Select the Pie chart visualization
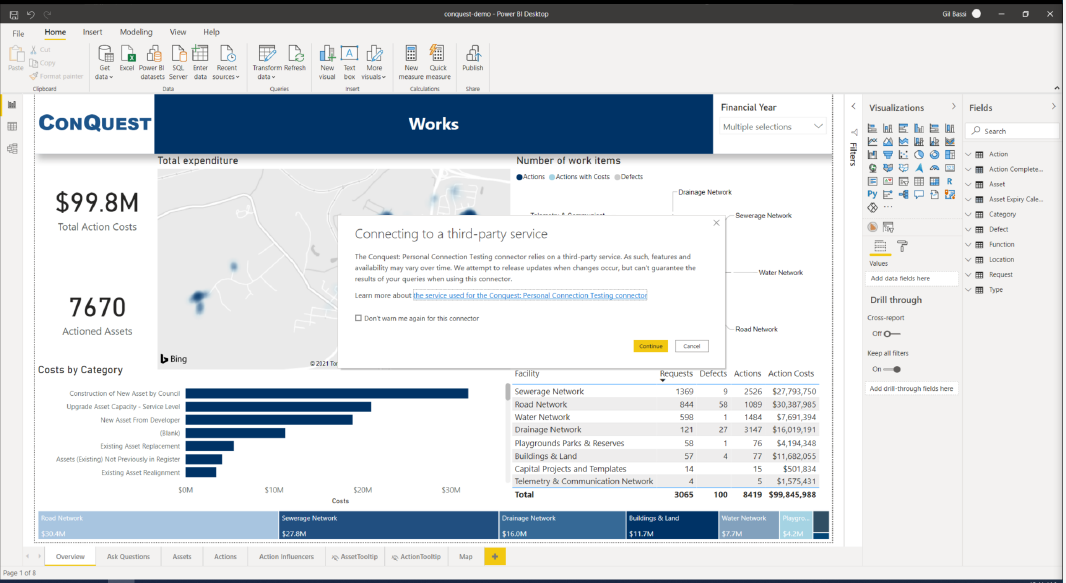This screenshot has width=1066, height=583. pyautogui.click(x=918, y=154)
